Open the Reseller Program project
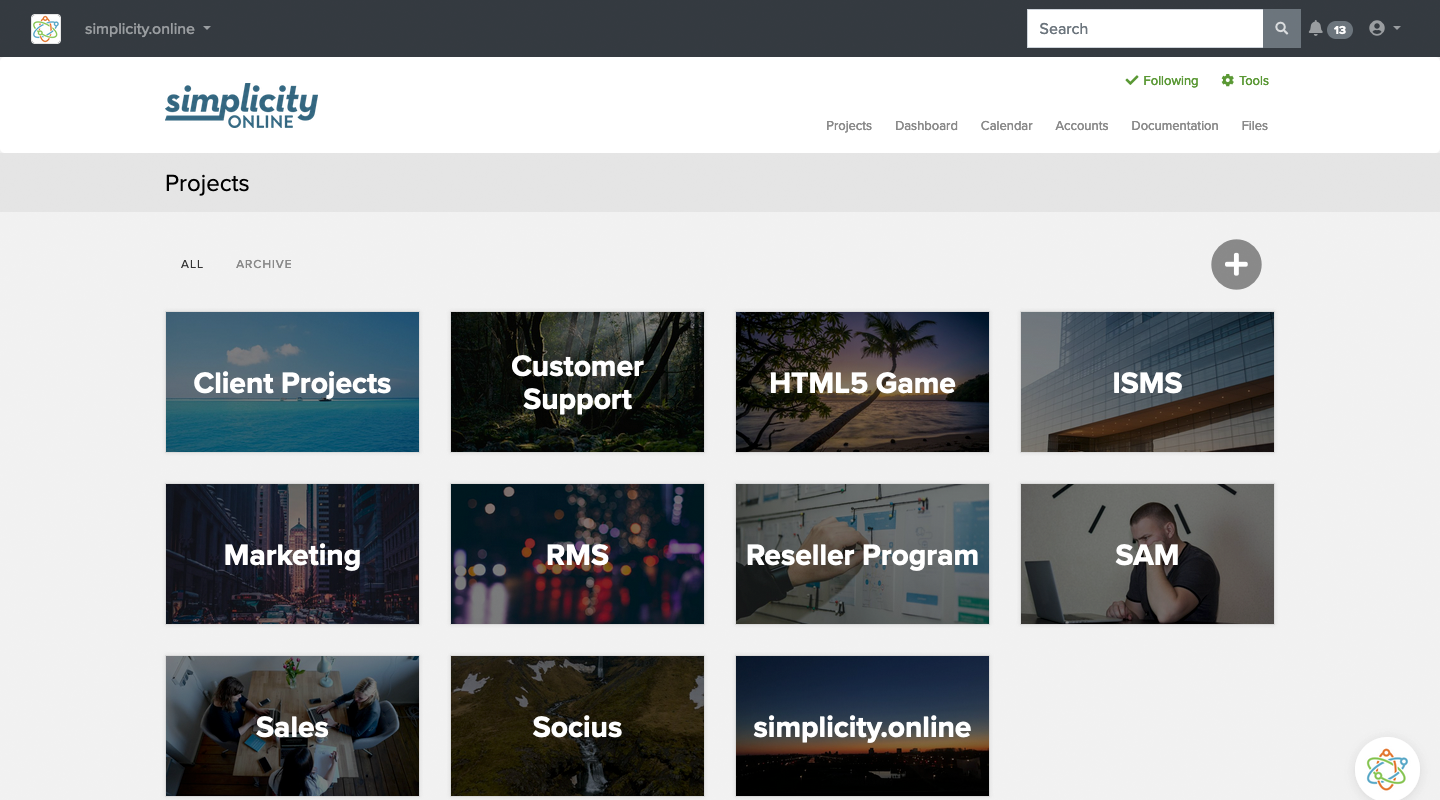The width and height of the screenshot is (1440, 800). pyautogui.click(x=862, y=554)
